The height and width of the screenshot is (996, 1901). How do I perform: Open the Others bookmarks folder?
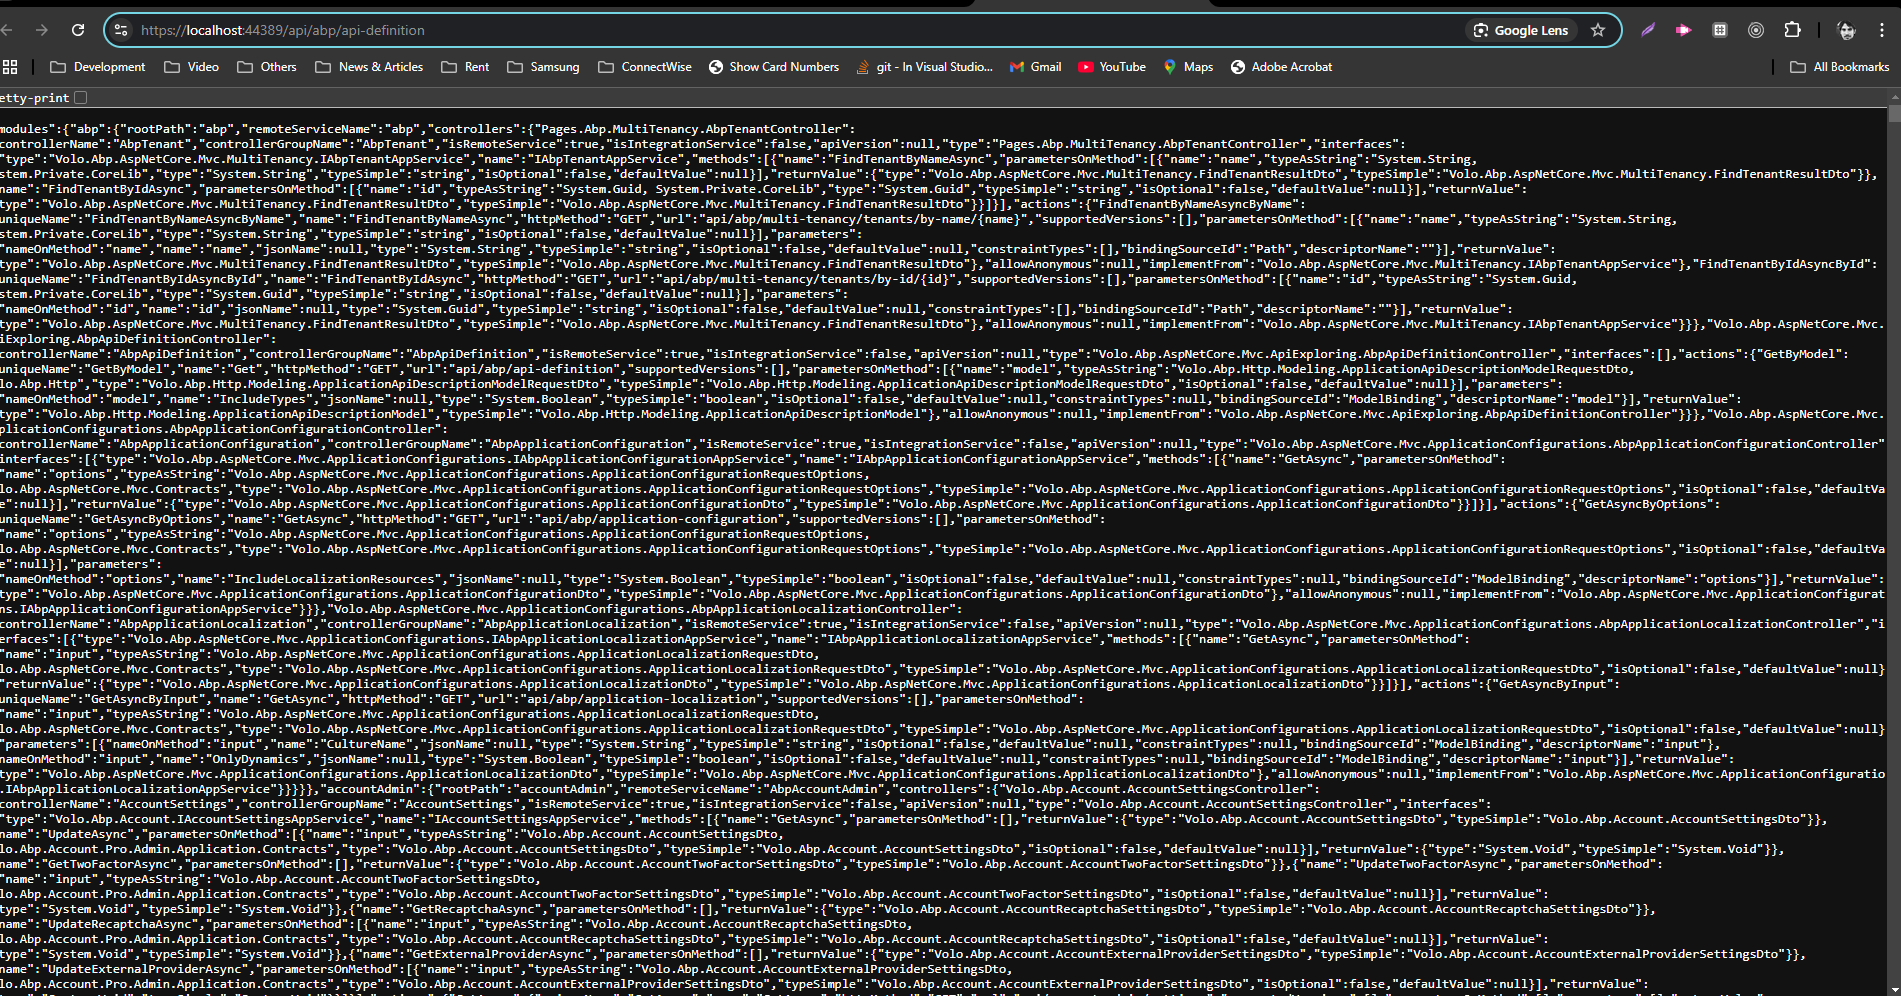click(266, 67)
